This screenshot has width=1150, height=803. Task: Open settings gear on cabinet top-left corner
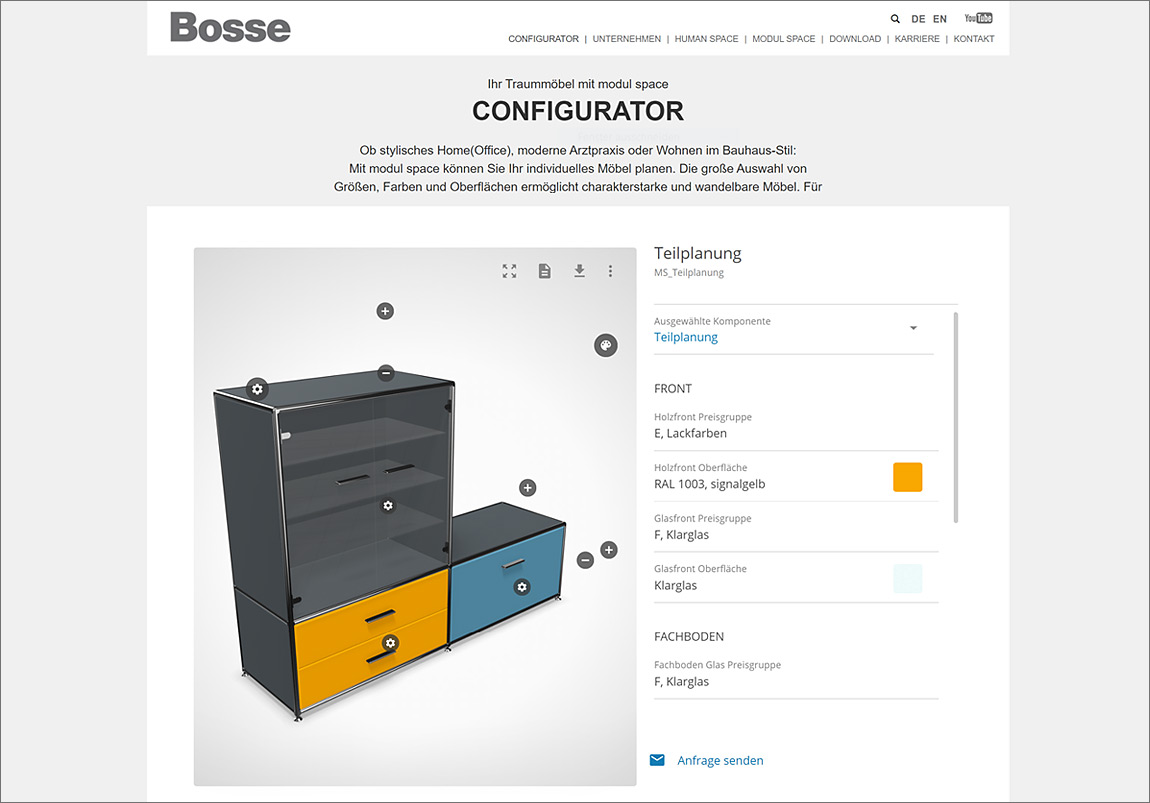(x=257, y=389)
